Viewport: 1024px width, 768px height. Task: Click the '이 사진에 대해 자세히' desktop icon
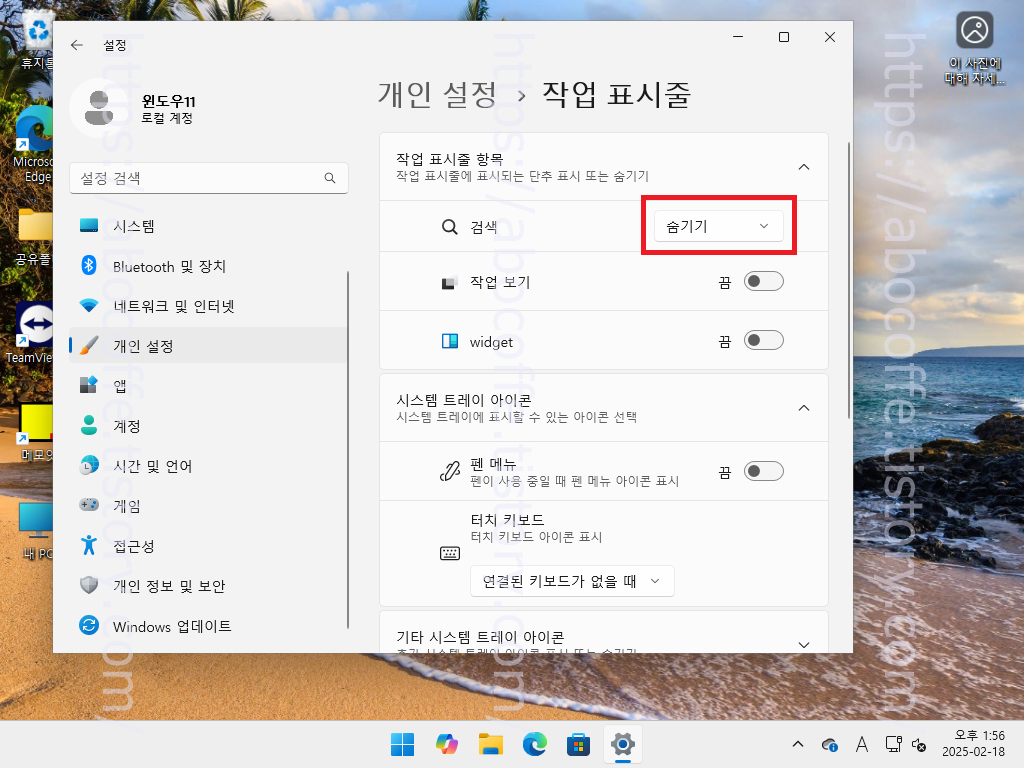pyautogui.click(x=974, y=48)
